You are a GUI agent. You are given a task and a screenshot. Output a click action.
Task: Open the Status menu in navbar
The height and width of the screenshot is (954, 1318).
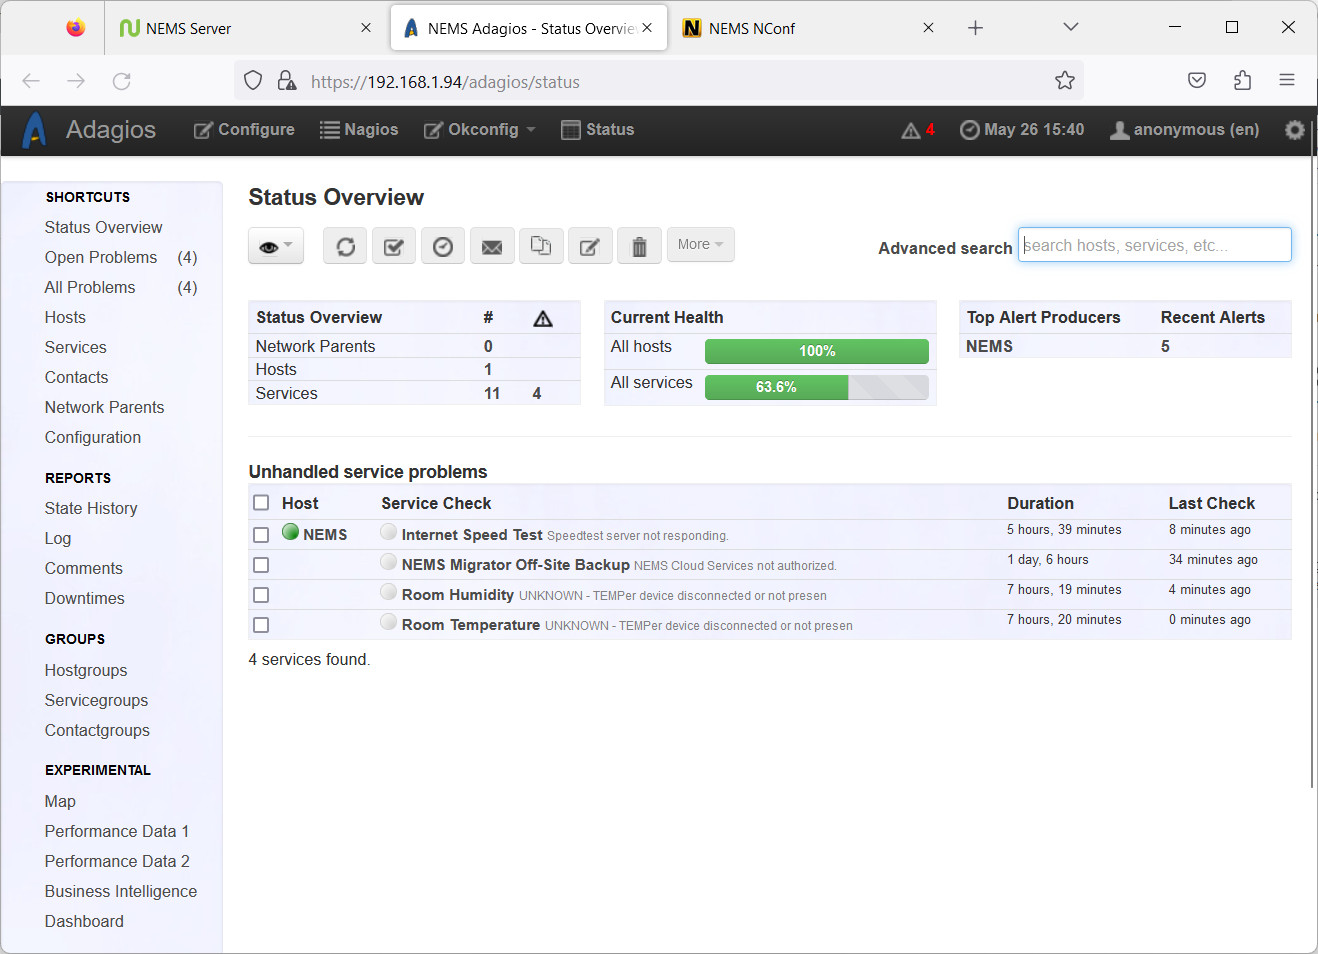[598, 130]
